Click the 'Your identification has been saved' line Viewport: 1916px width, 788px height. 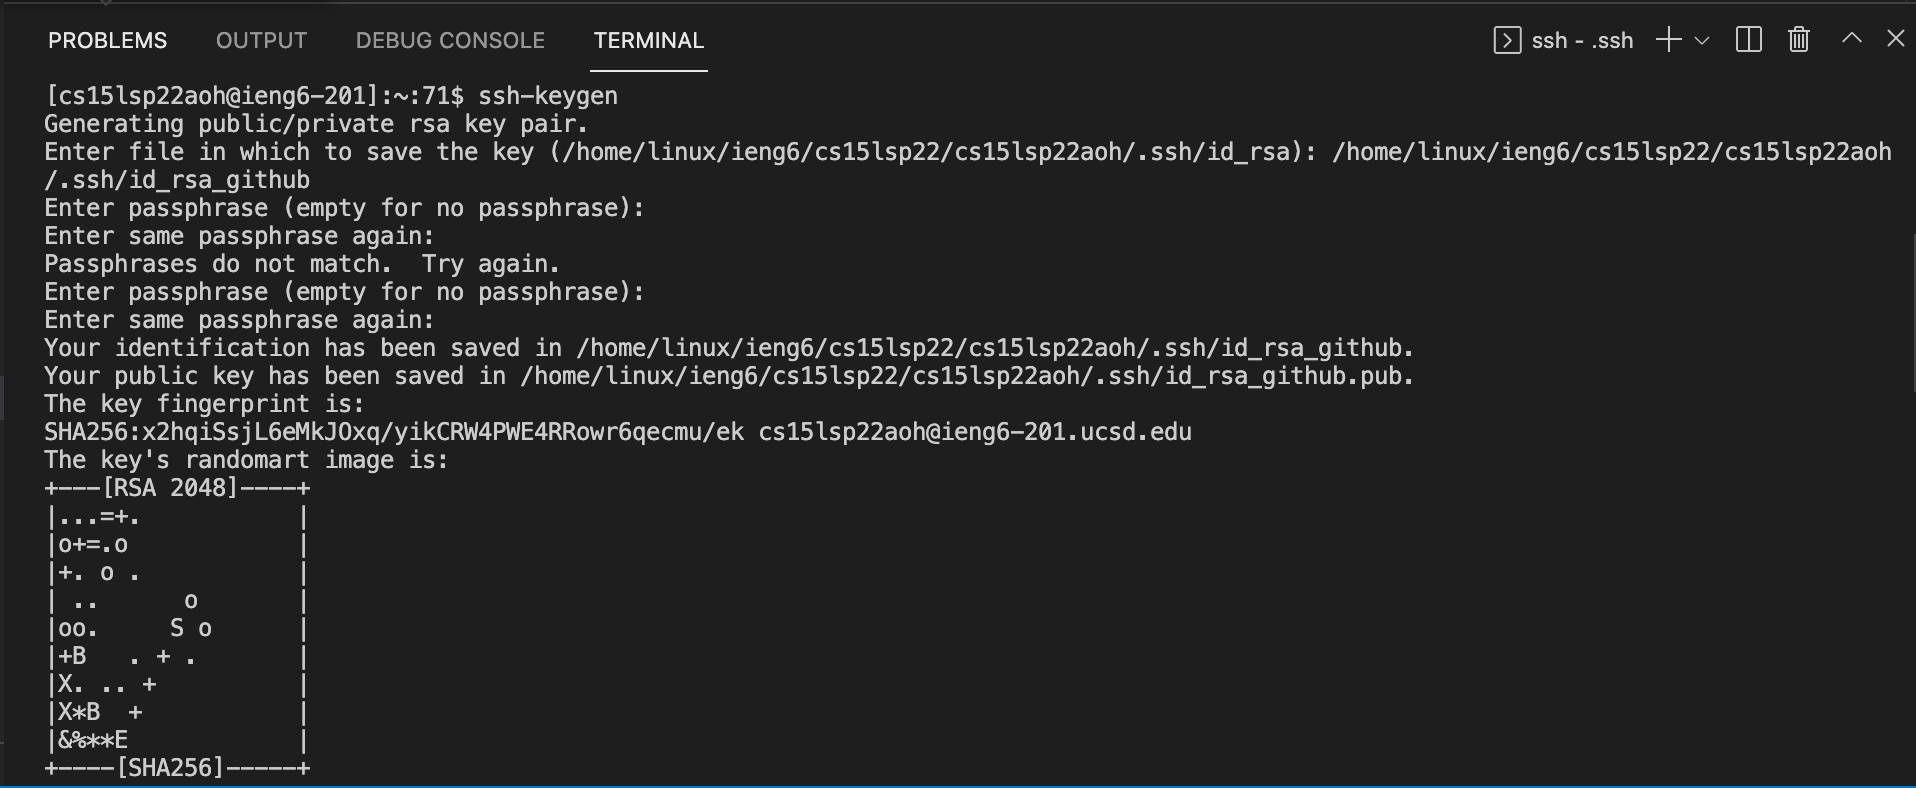[x=728, y=348]
